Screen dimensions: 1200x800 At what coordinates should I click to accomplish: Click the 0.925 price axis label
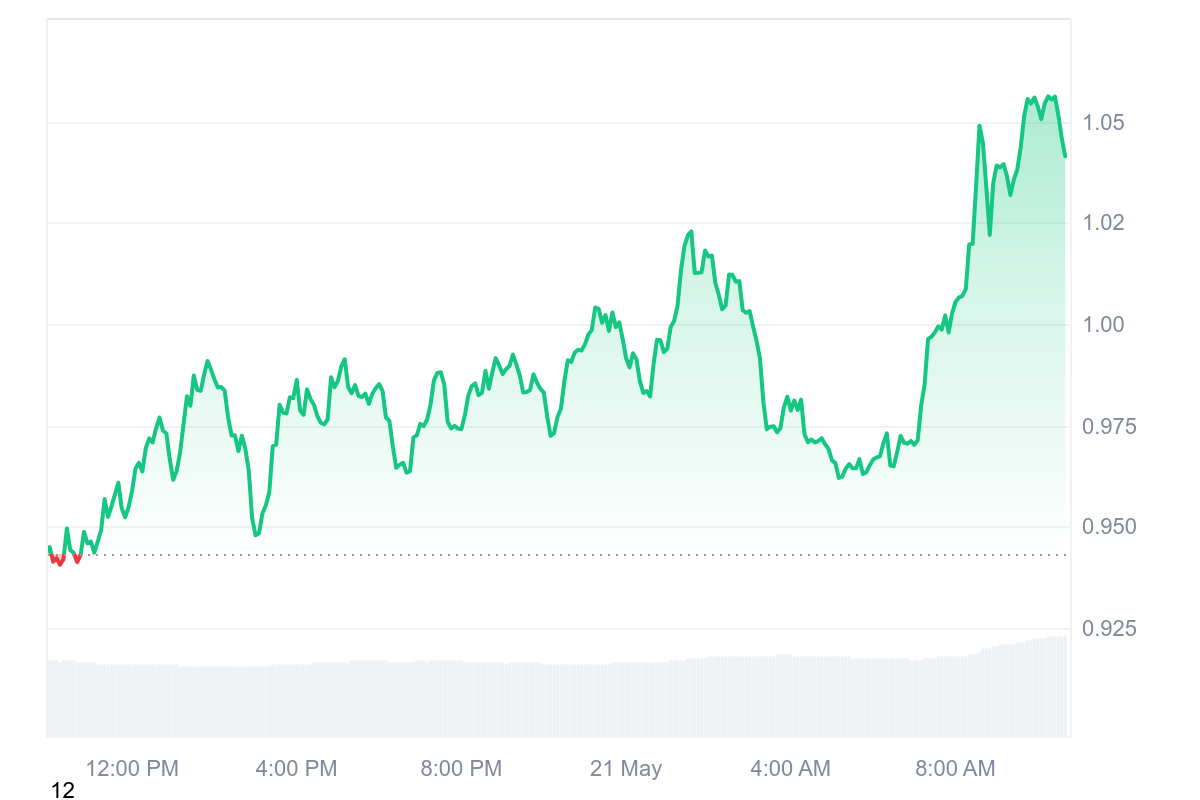click(x=1110, y=628)
